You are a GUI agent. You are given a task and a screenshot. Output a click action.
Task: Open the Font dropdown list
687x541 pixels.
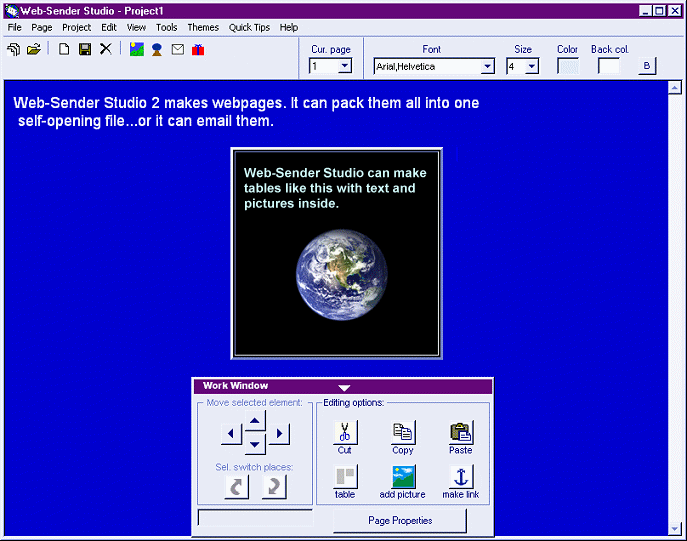(x=487, y=67)
